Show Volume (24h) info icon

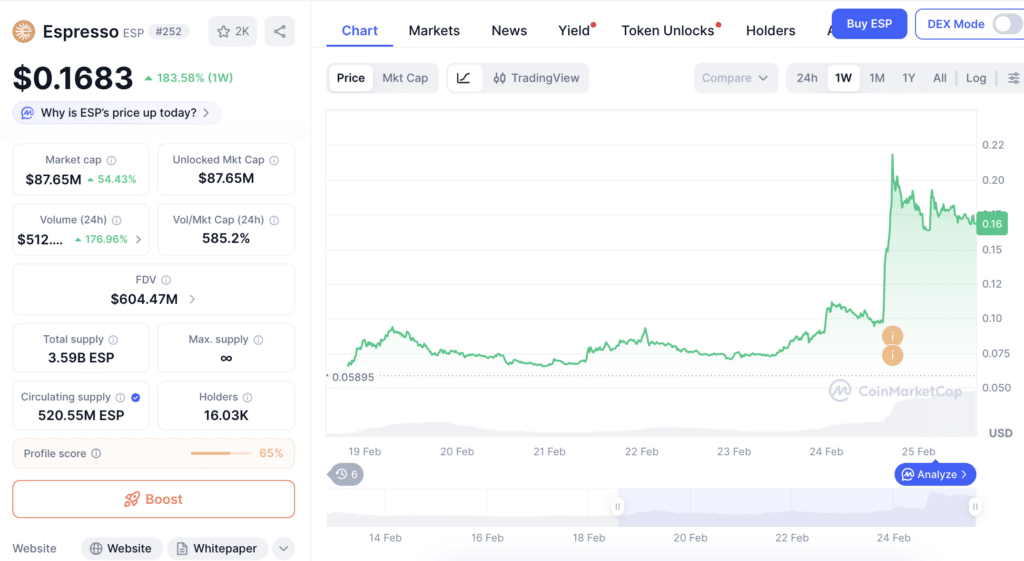point(116,220)
